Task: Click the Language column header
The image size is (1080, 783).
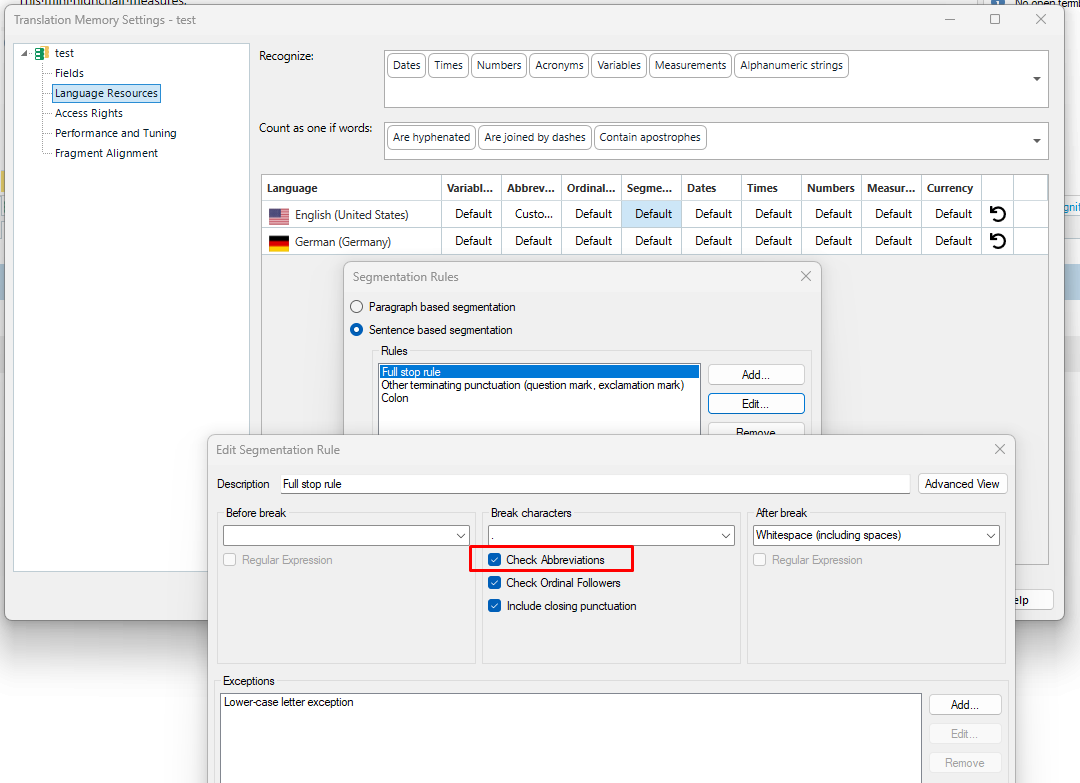Action: [x=351, y=188]
